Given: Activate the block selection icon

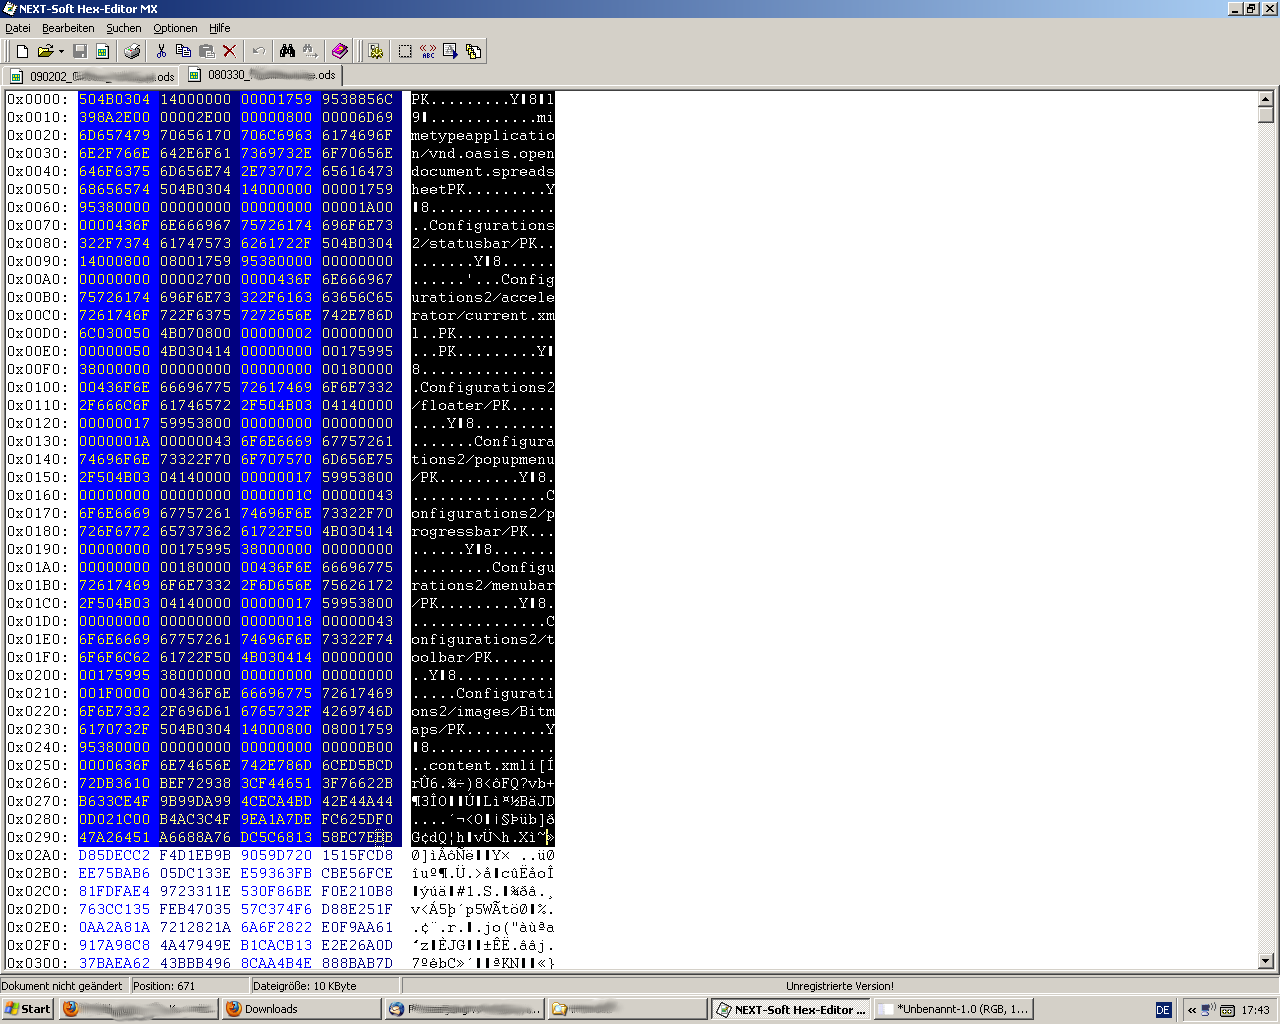Looking at the screenshot, I should (x=406, y=51).
